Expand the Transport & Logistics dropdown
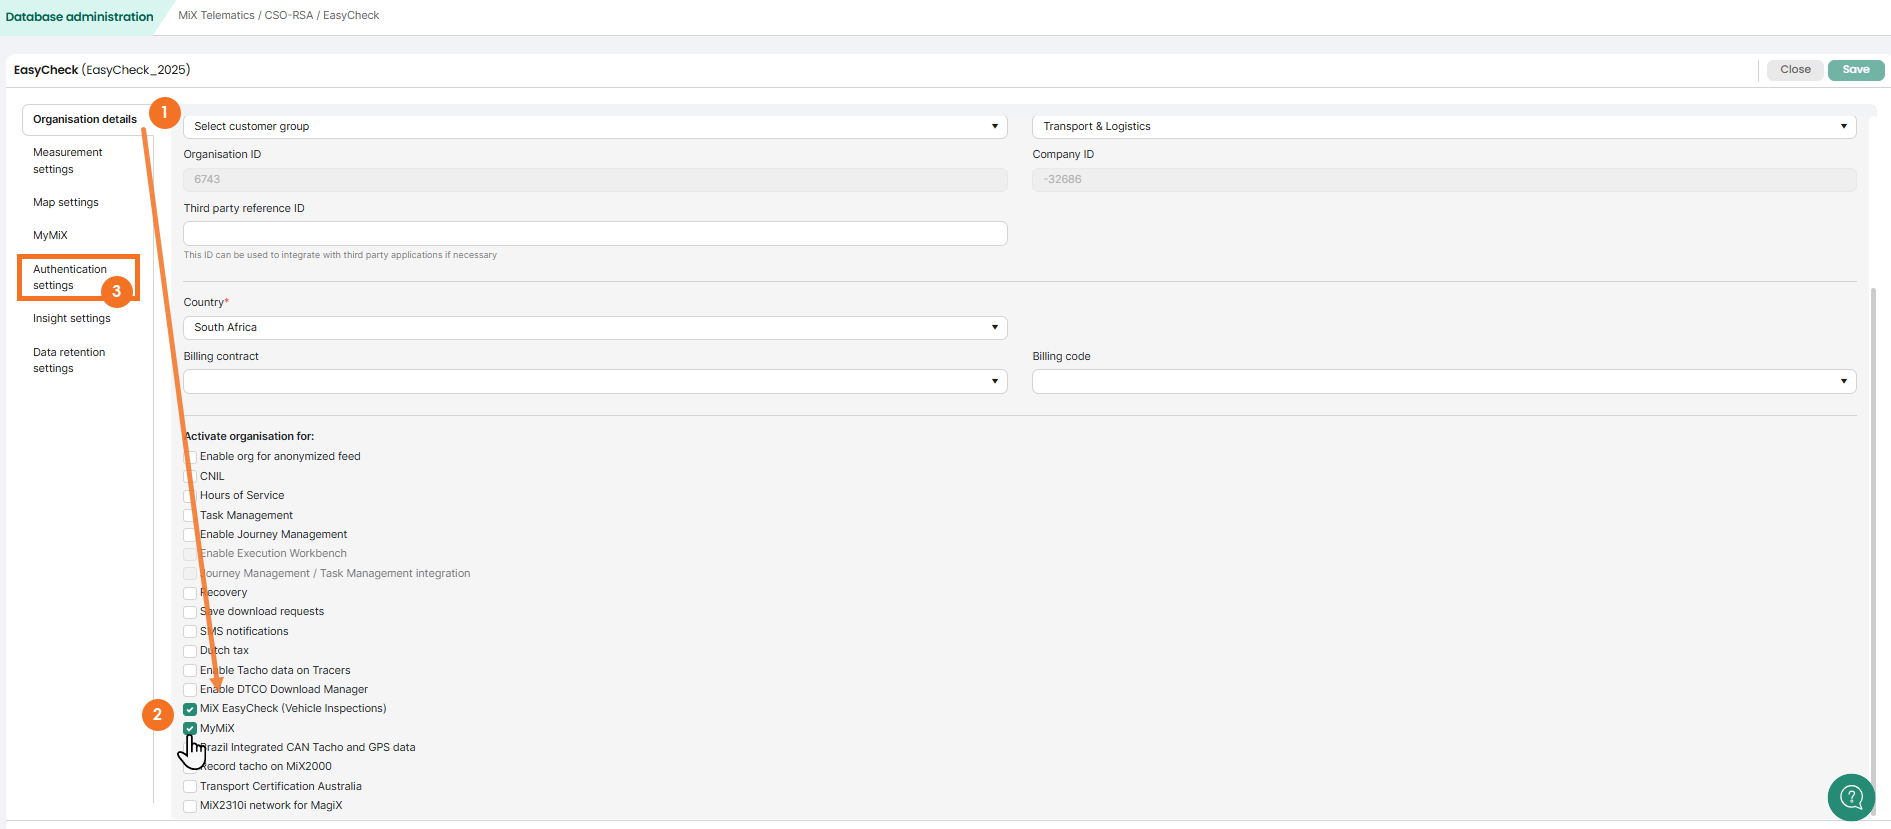This screenshot has height=829, width=1891. pos(1444,126)
